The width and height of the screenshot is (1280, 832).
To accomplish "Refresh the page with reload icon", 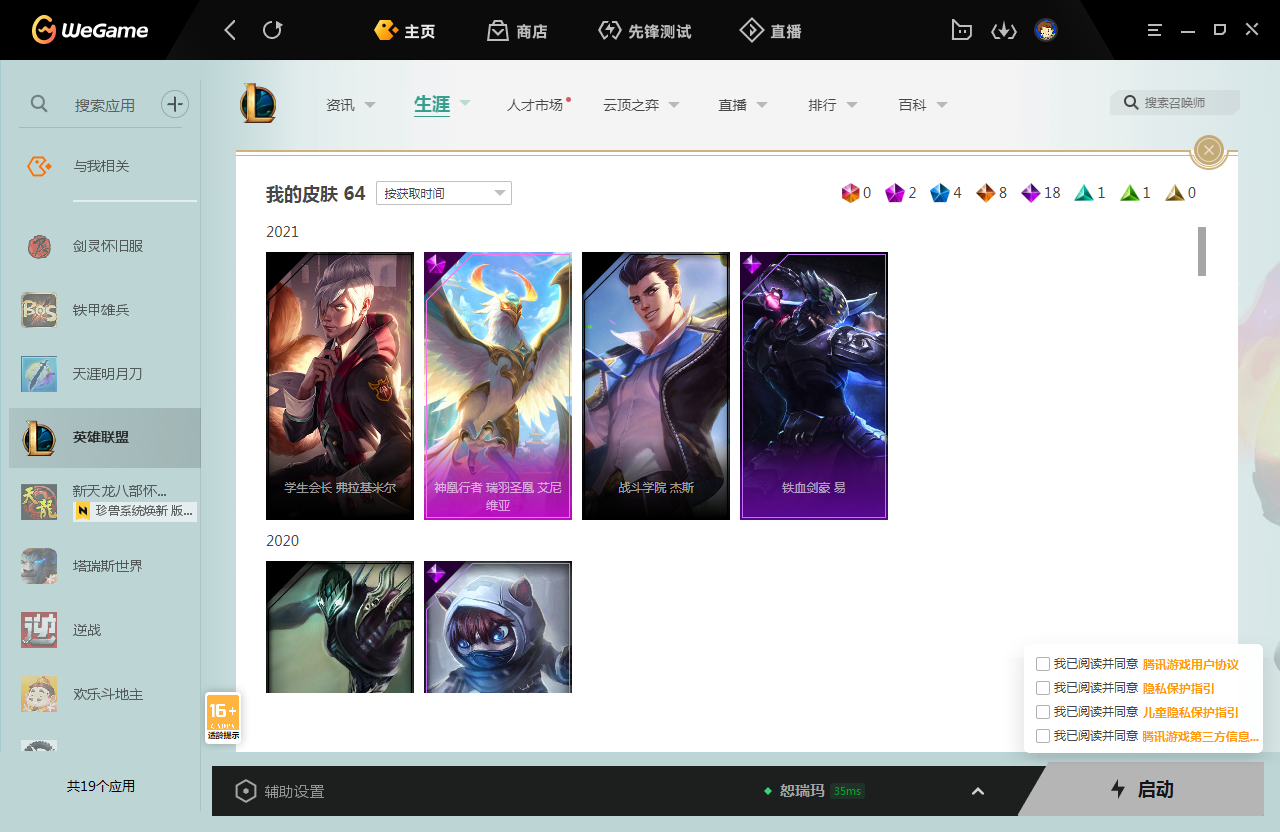I will tap(272, 30).
